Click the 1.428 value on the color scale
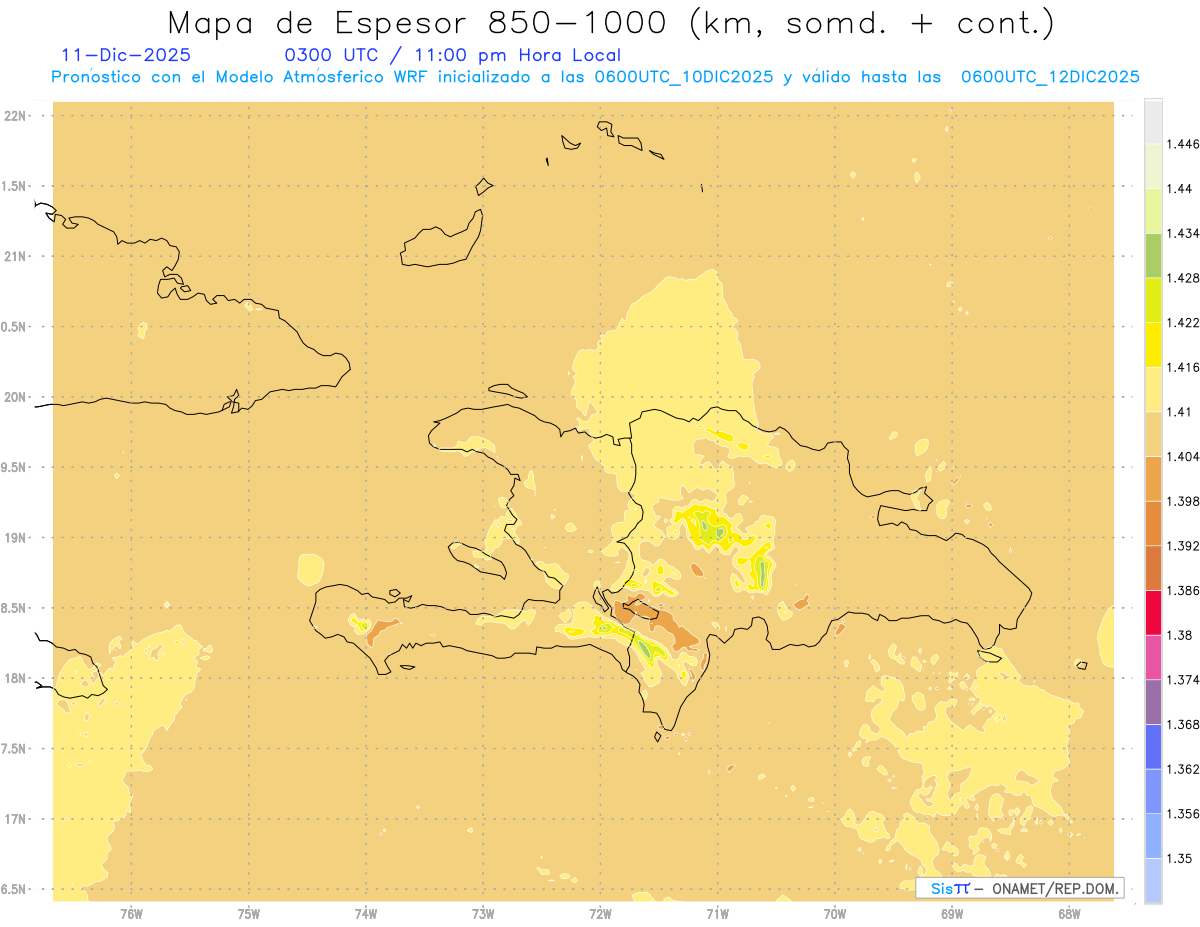The width and height of the screenshot is (1200, 927). [1184, 278]
